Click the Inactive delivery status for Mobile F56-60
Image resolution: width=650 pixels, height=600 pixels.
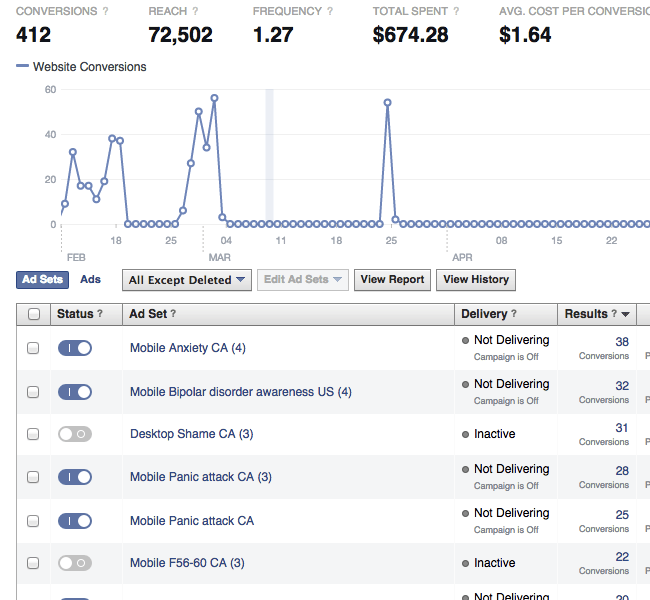pos(495,563)
